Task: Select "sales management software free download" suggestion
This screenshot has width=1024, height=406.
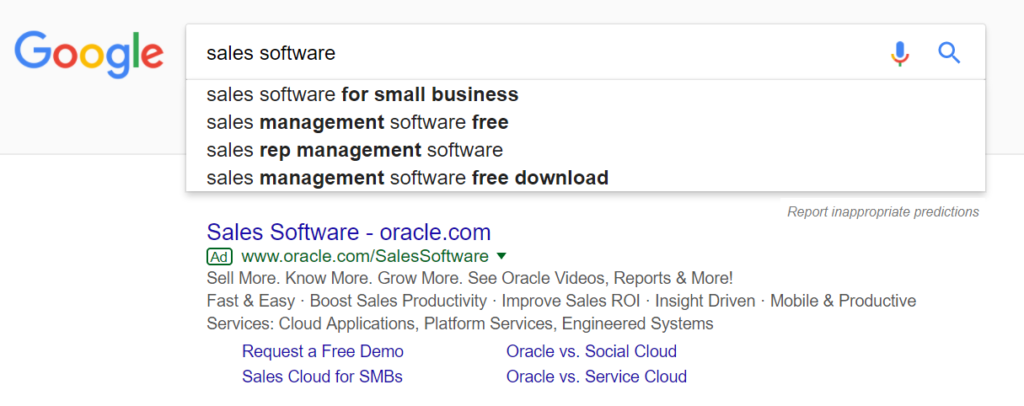Action: click(x=407, y=179)
